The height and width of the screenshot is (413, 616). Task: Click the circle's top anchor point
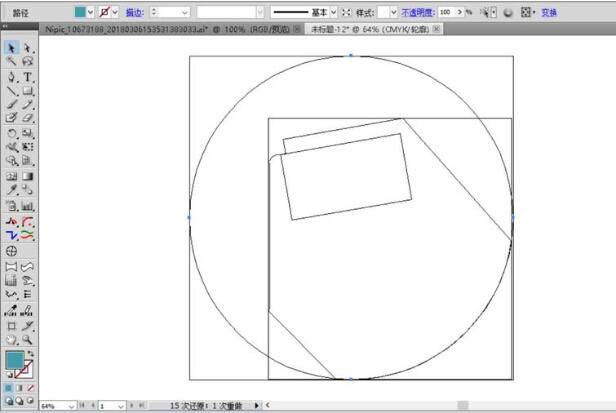tap(351, 56)
